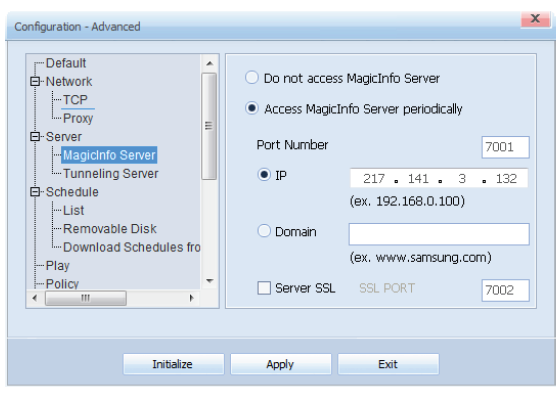This screenshot has width=557, height=394.
Task: Click the second IP octet 141
Action: tap(418, 178)
